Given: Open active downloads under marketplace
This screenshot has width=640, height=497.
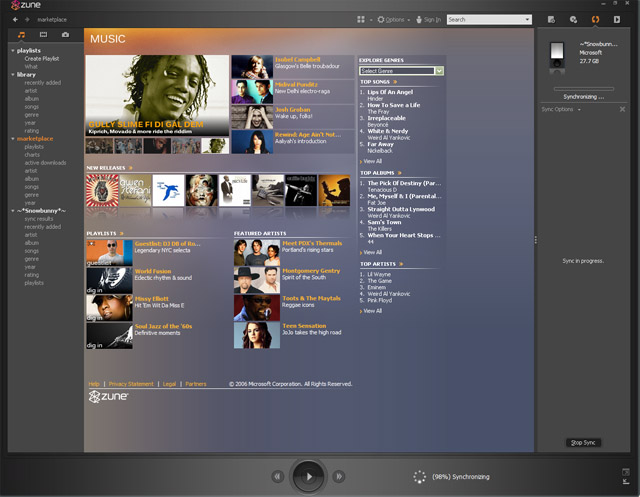Looking at the screenshot, I should tap(45, 163).
